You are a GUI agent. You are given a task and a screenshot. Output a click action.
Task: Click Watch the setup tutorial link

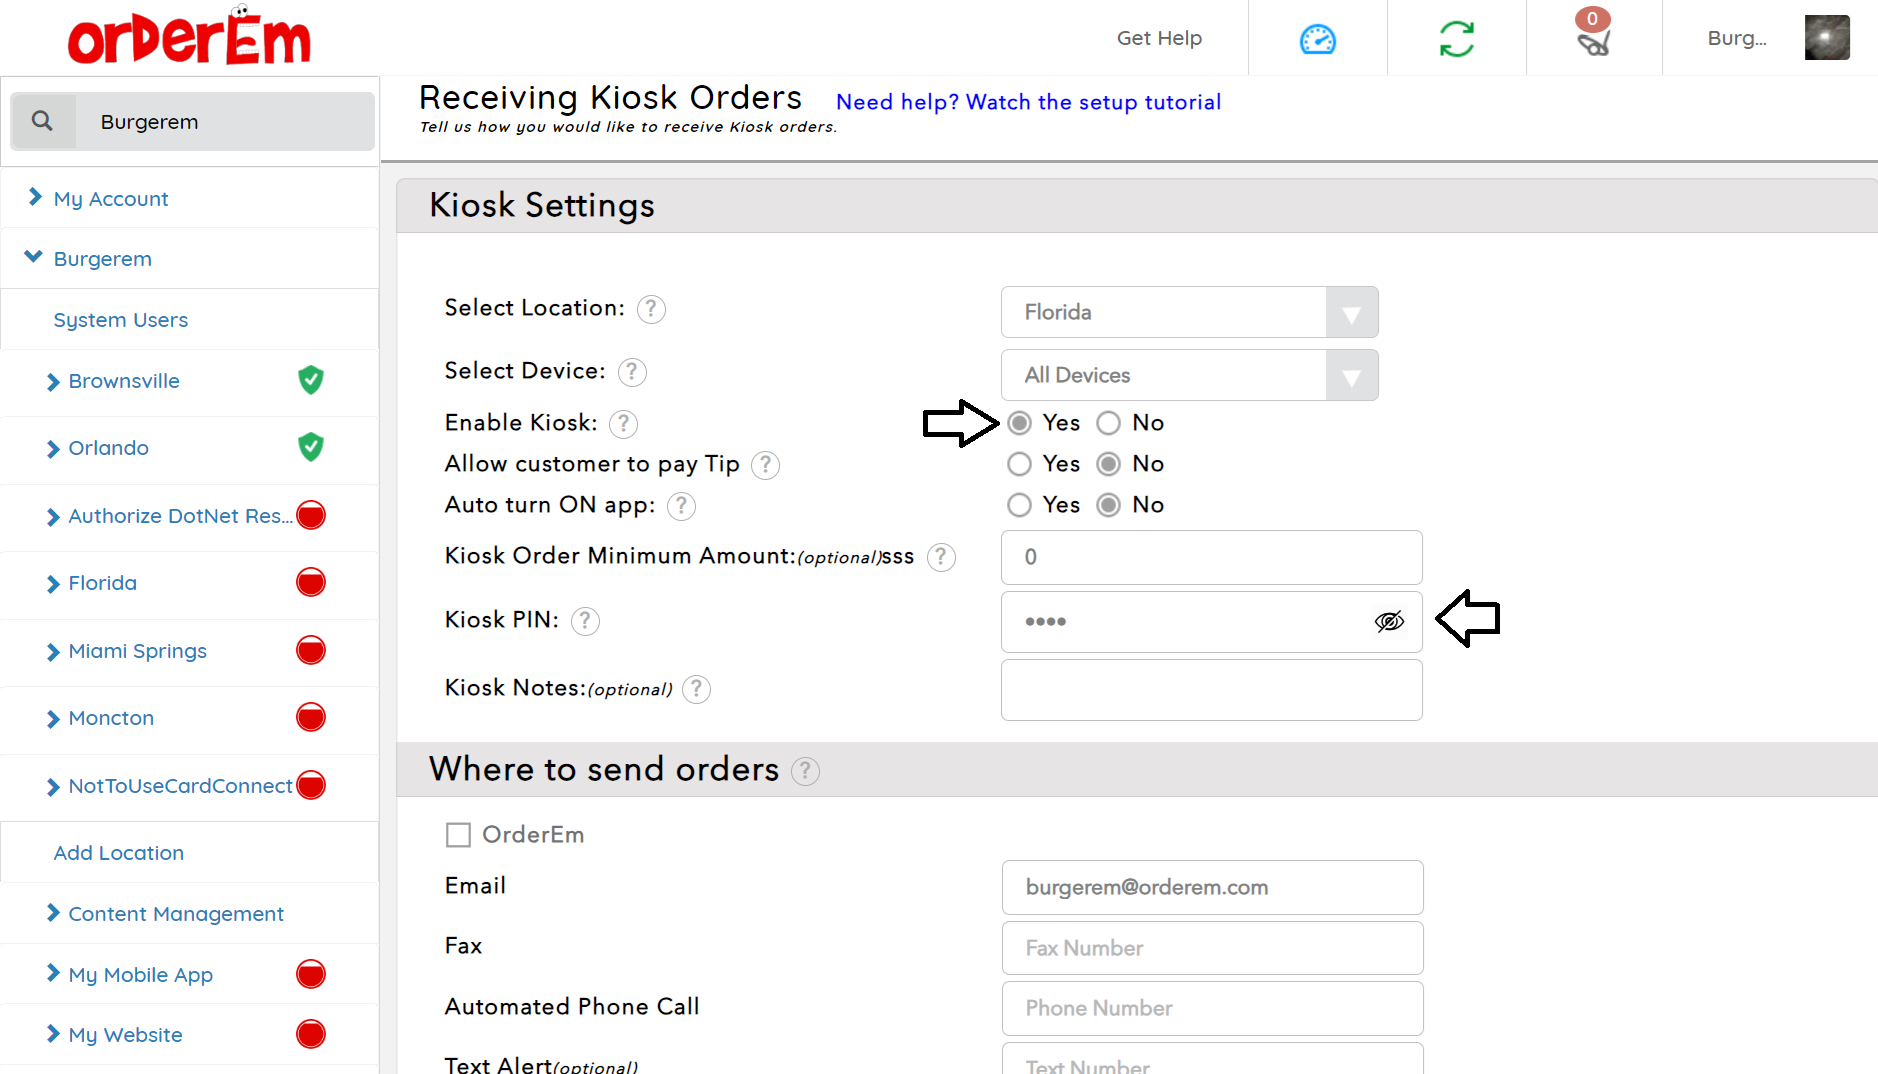point(1028,102)
